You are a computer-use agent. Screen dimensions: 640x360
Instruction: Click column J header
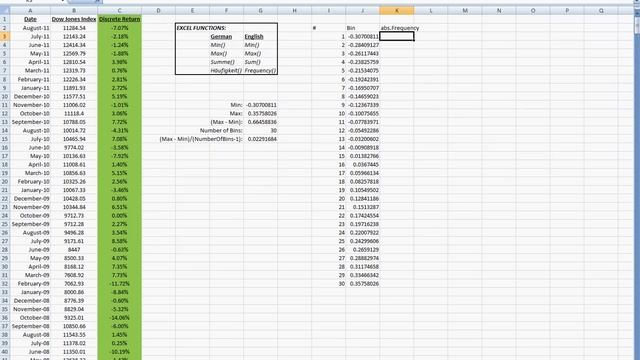pyautogui.click(x=362, y=11)
